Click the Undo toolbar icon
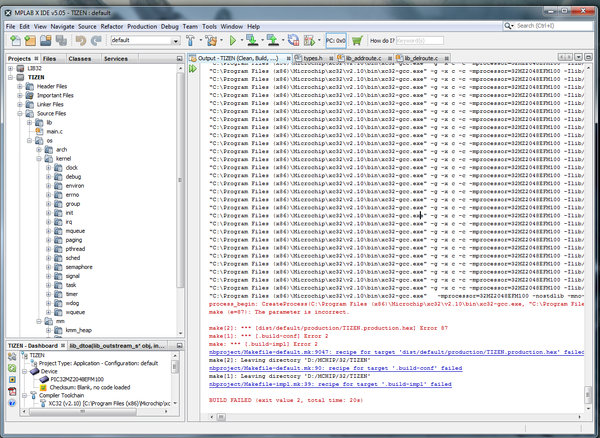This screenshot has width=600, height=438. coord(81,40)
